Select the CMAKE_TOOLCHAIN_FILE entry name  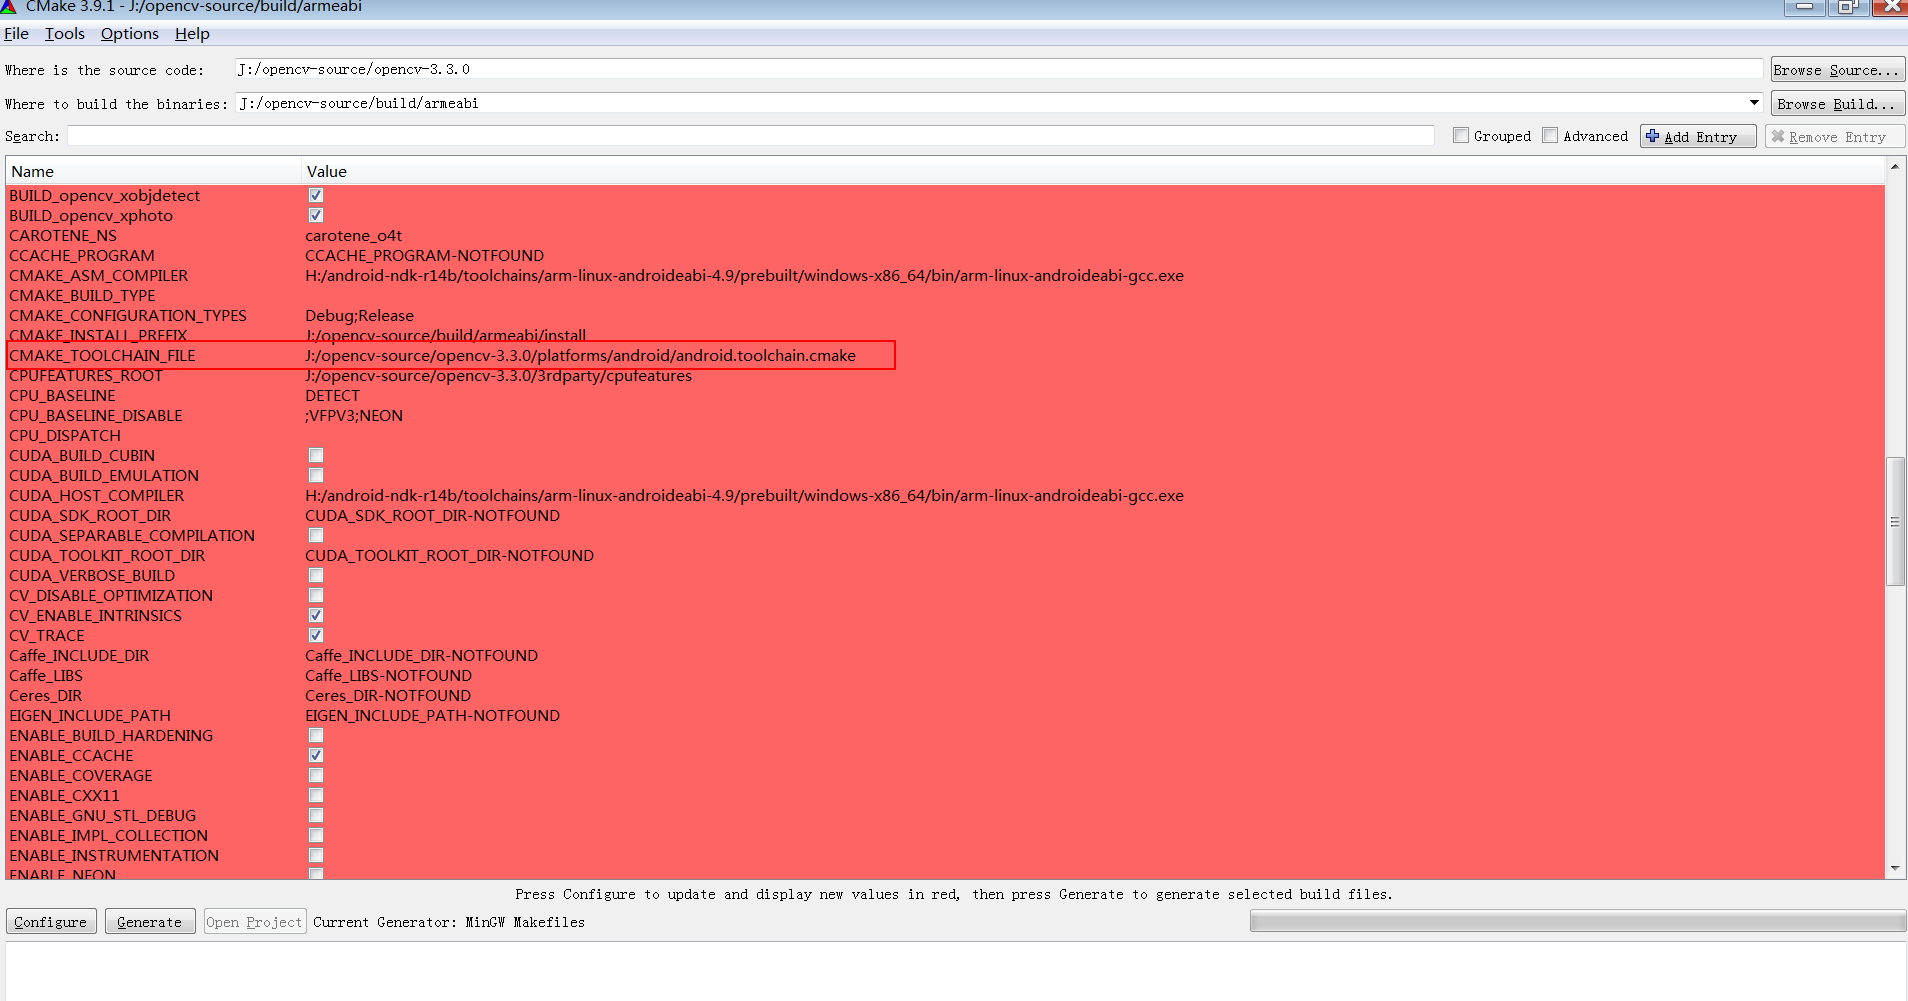[102, 355]
